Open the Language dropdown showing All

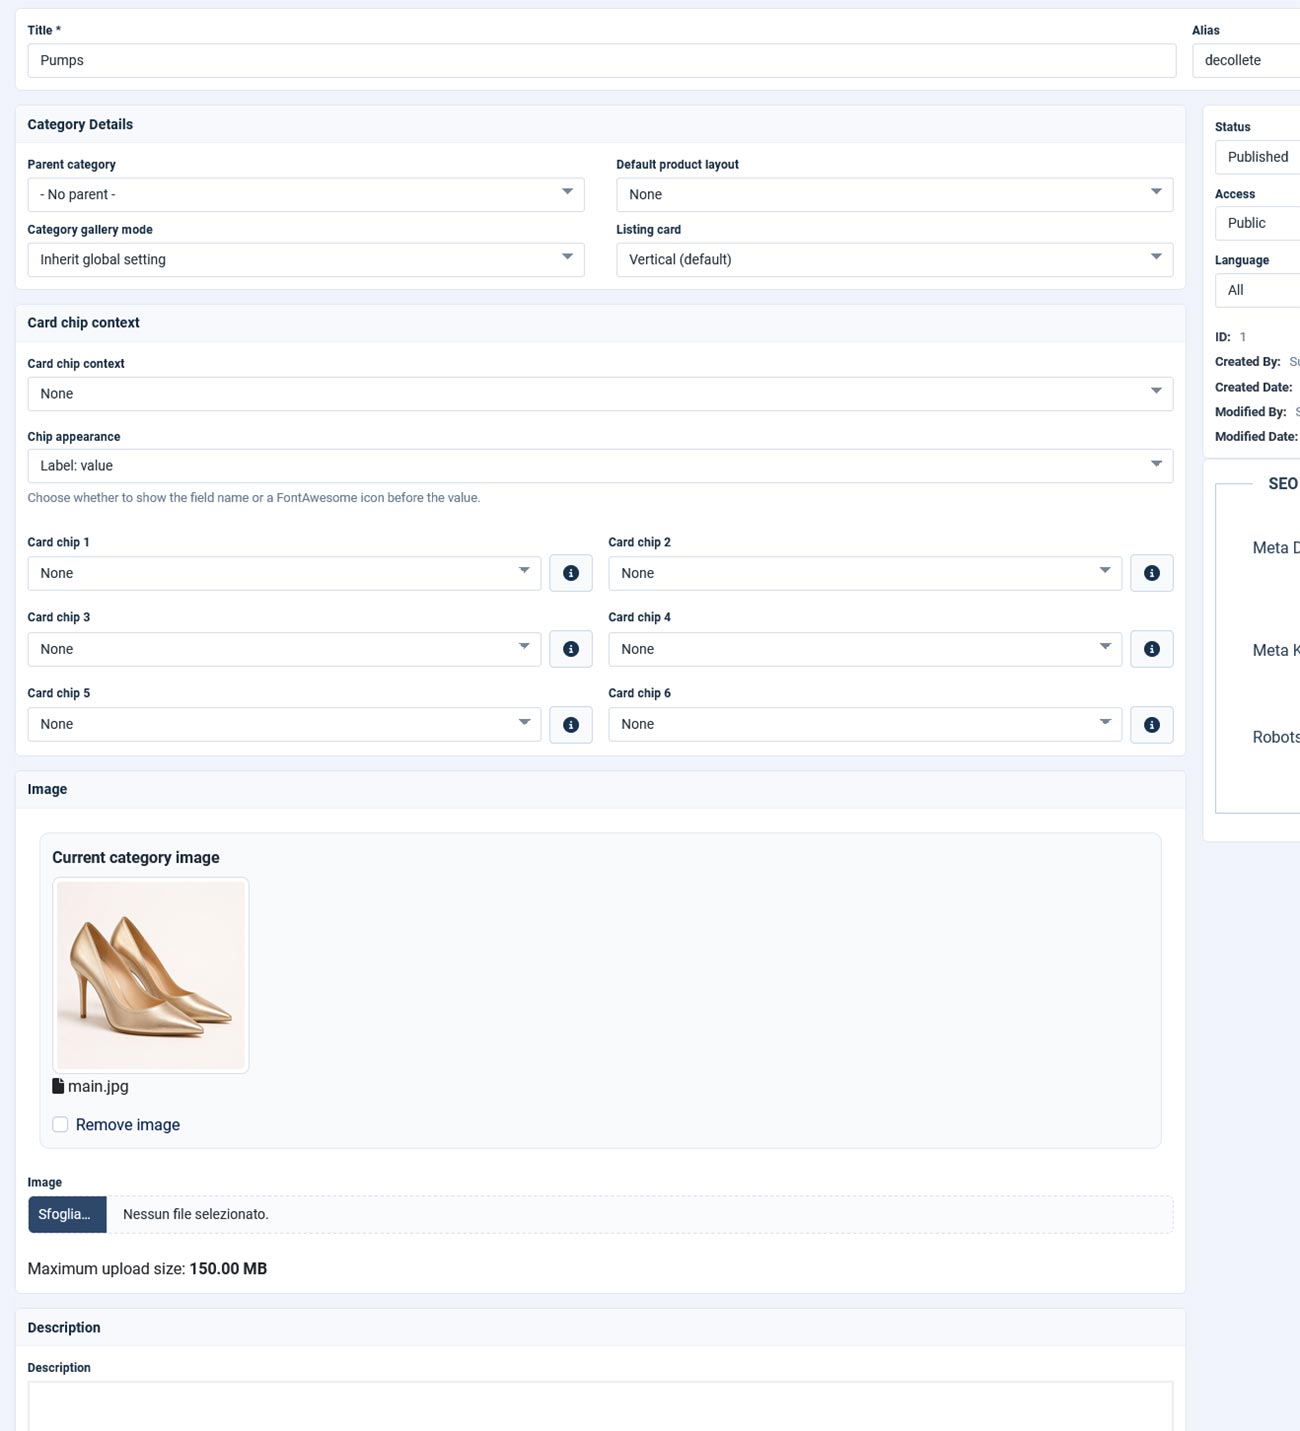pyautogui.click(x=1258, y=290)
